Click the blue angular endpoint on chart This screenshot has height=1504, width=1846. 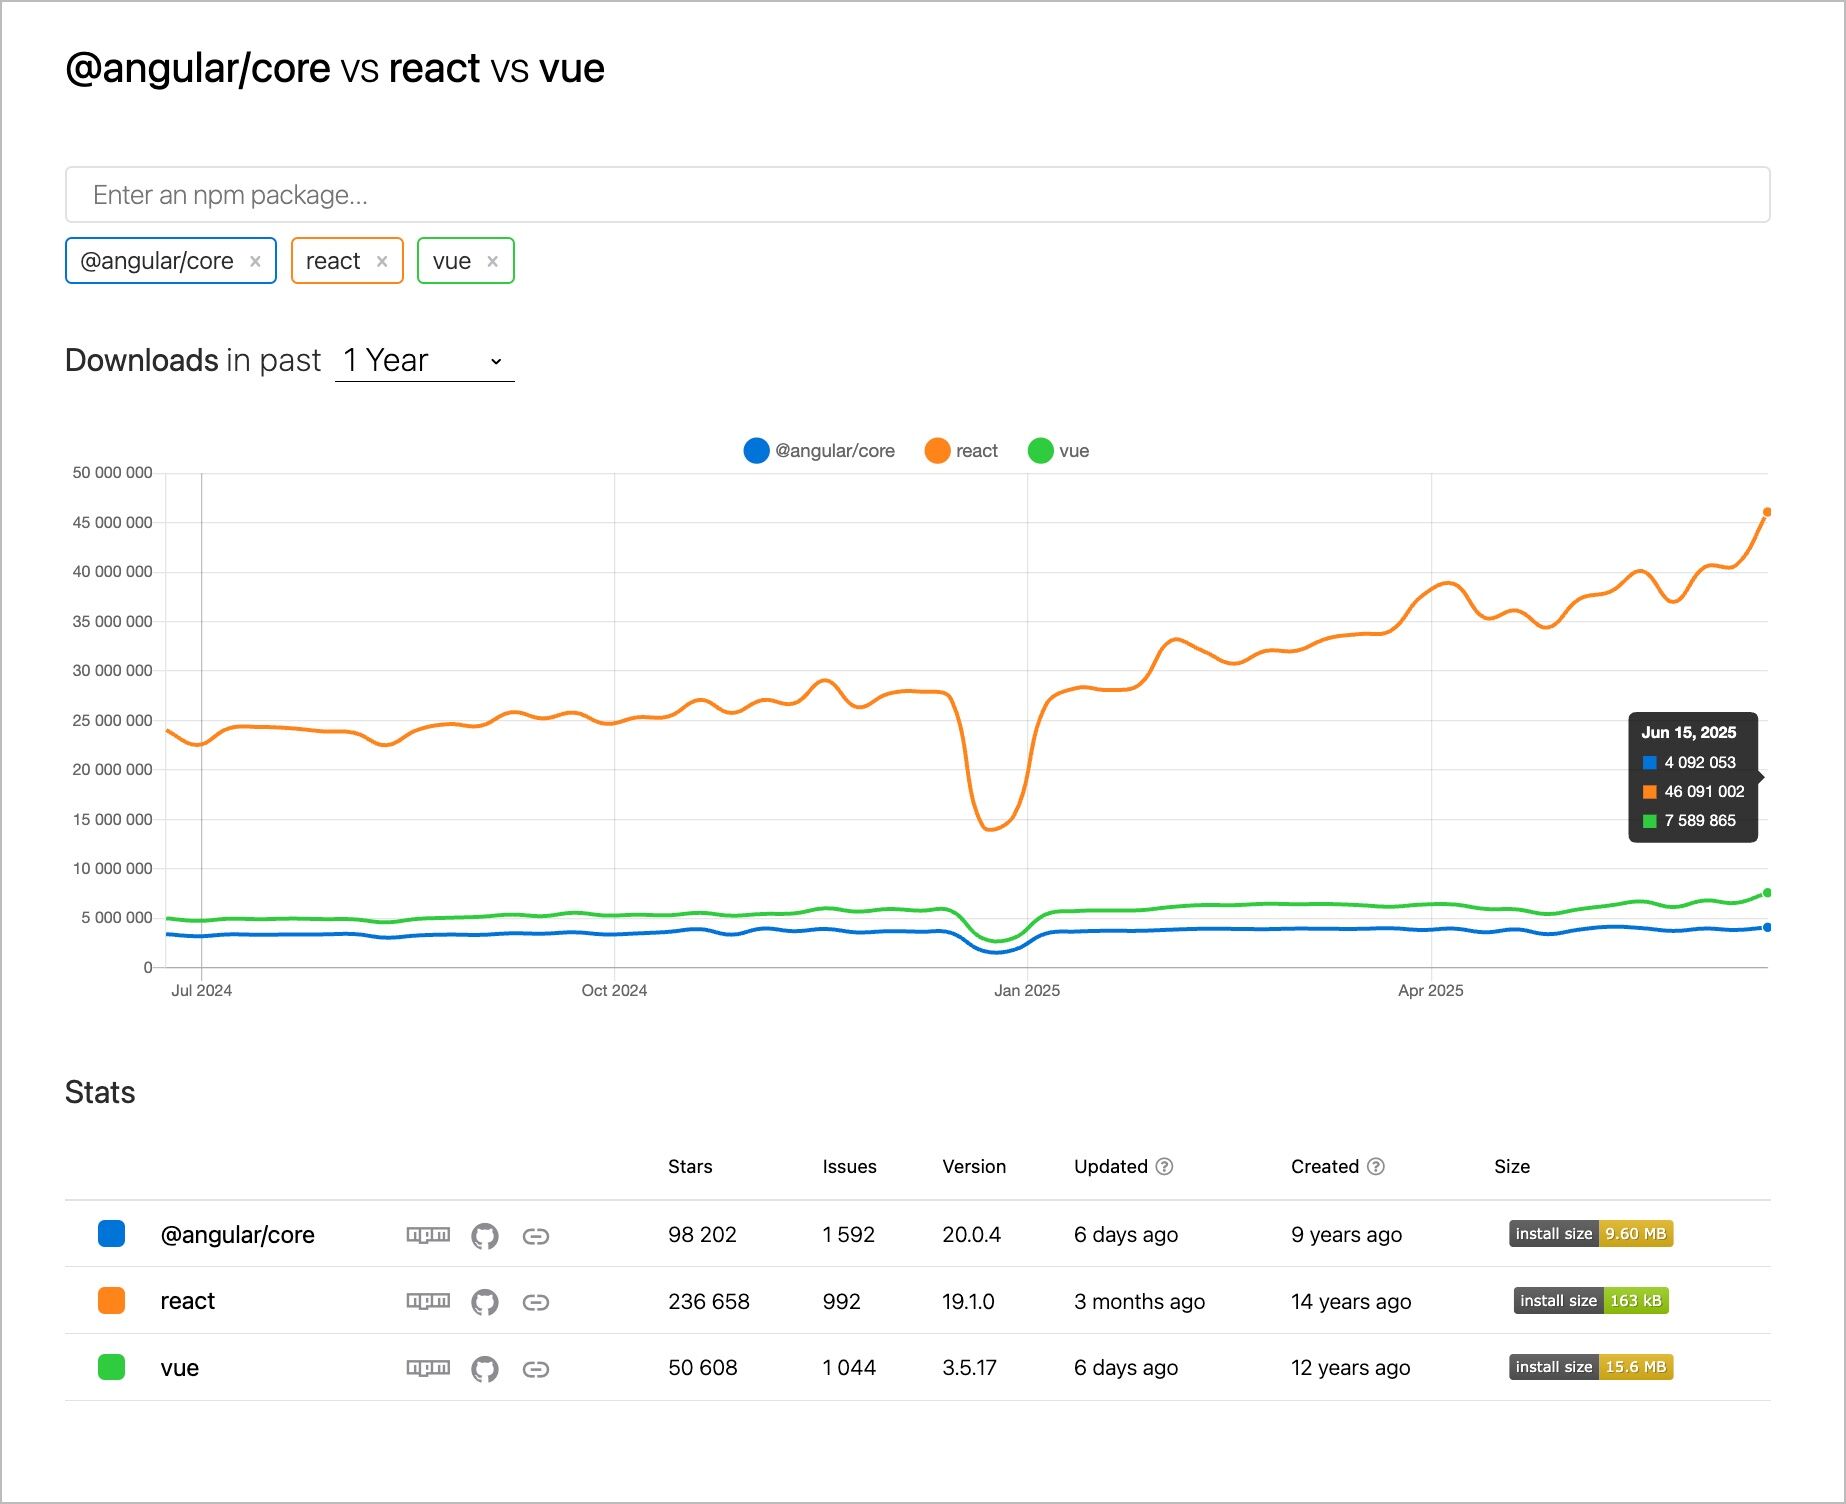click(1767, 928)
